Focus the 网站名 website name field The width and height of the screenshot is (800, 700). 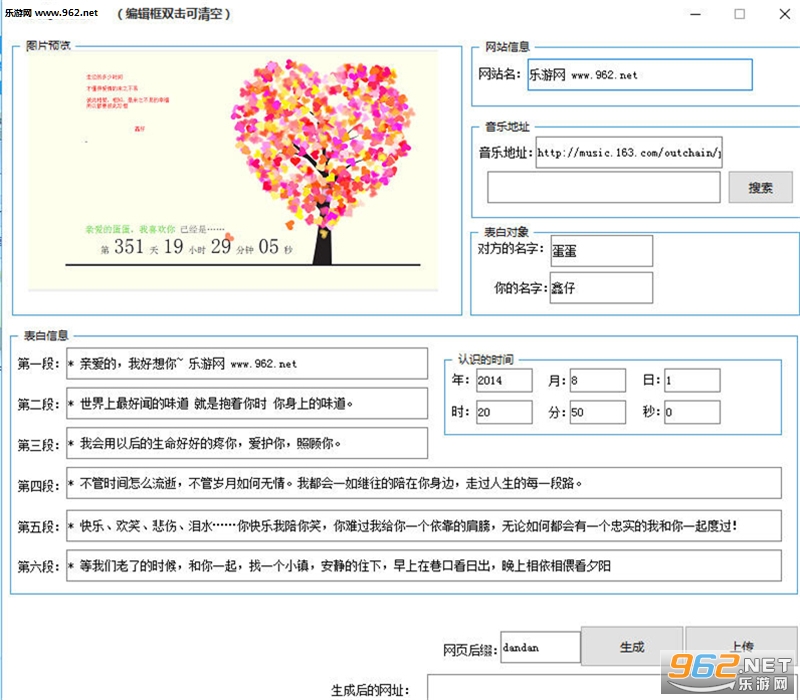tap(640, 75)
